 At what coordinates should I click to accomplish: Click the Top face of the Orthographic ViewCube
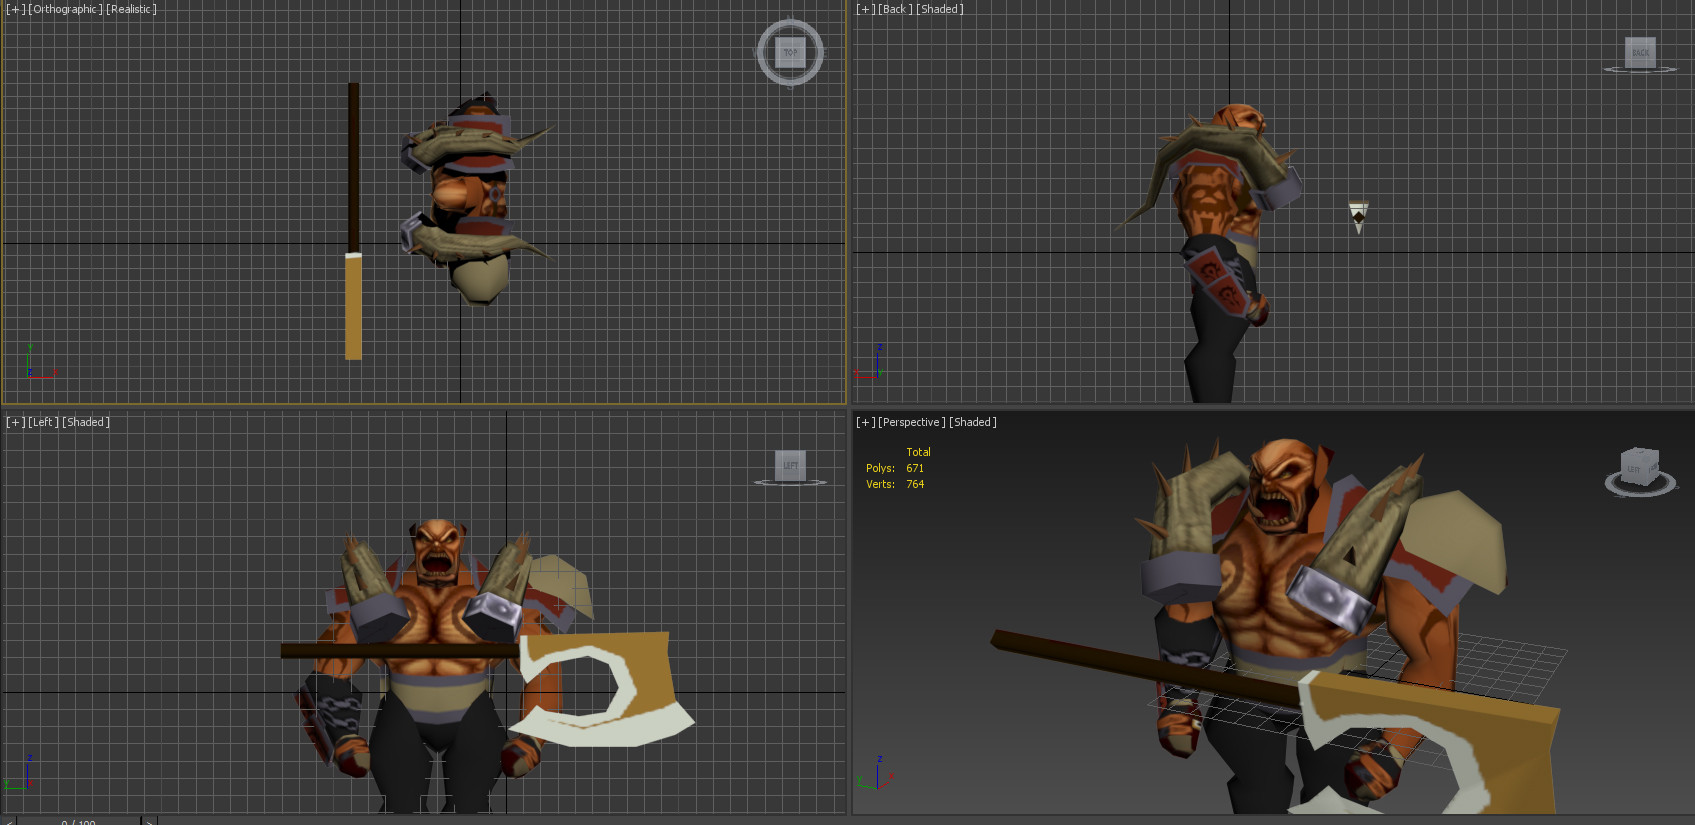pos(790,52)
